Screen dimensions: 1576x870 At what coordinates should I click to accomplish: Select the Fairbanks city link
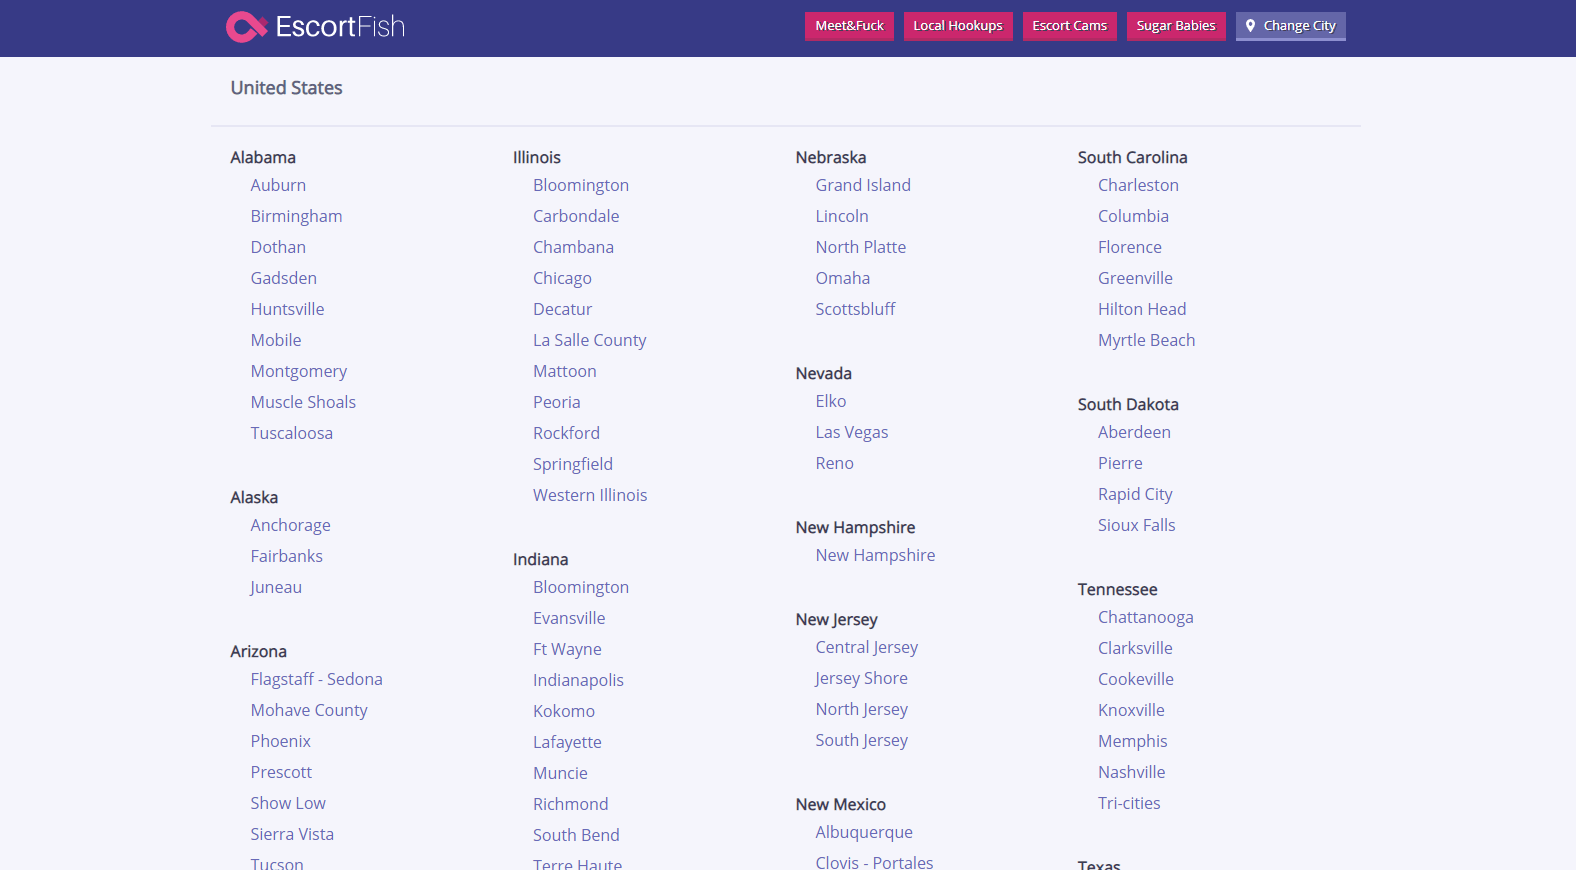point(286,556)
